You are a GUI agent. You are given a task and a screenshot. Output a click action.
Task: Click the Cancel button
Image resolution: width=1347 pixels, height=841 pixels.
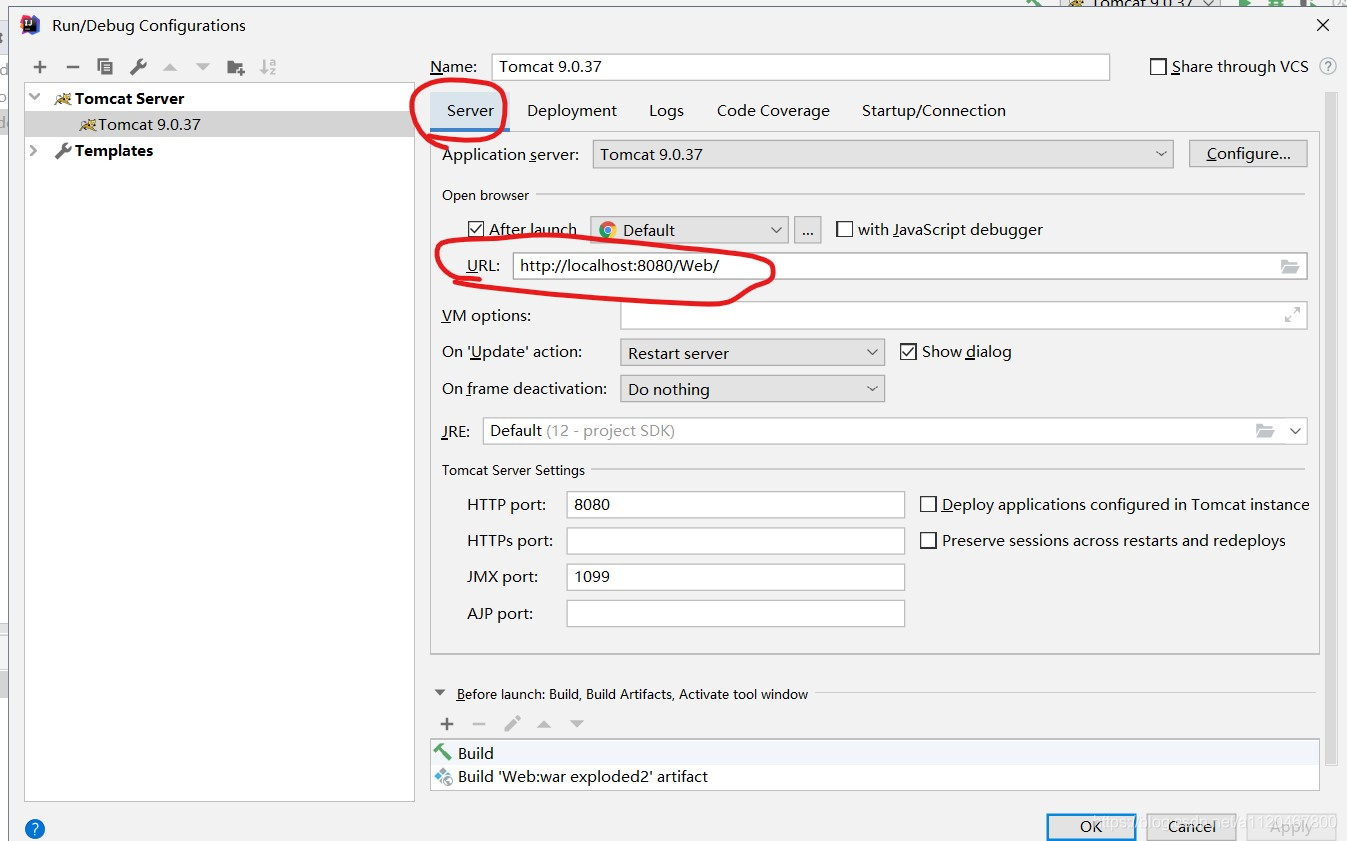1192,826
